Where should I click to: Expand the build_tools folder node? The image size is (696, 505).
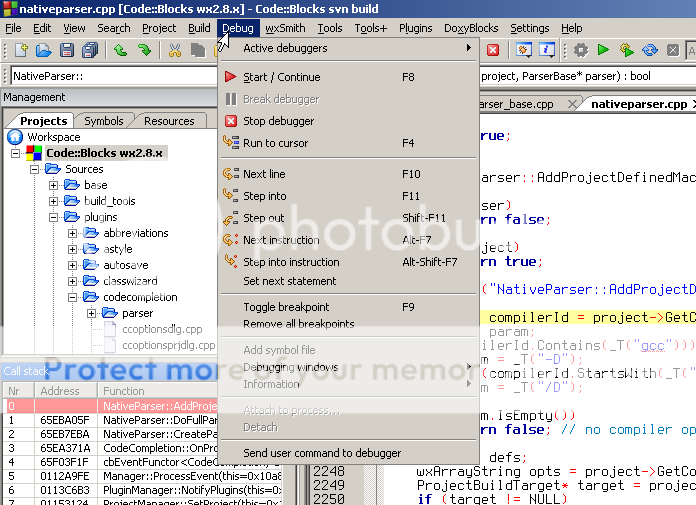point(53,201)
